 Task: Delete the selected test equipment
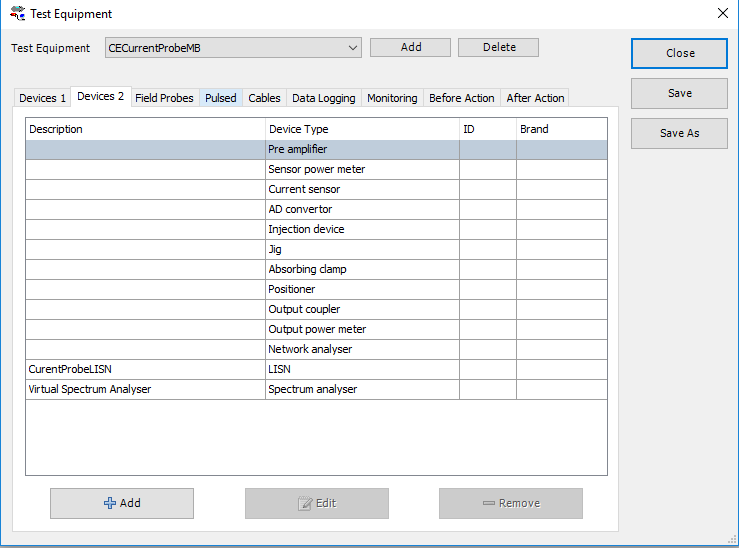(x=498, y=47)
